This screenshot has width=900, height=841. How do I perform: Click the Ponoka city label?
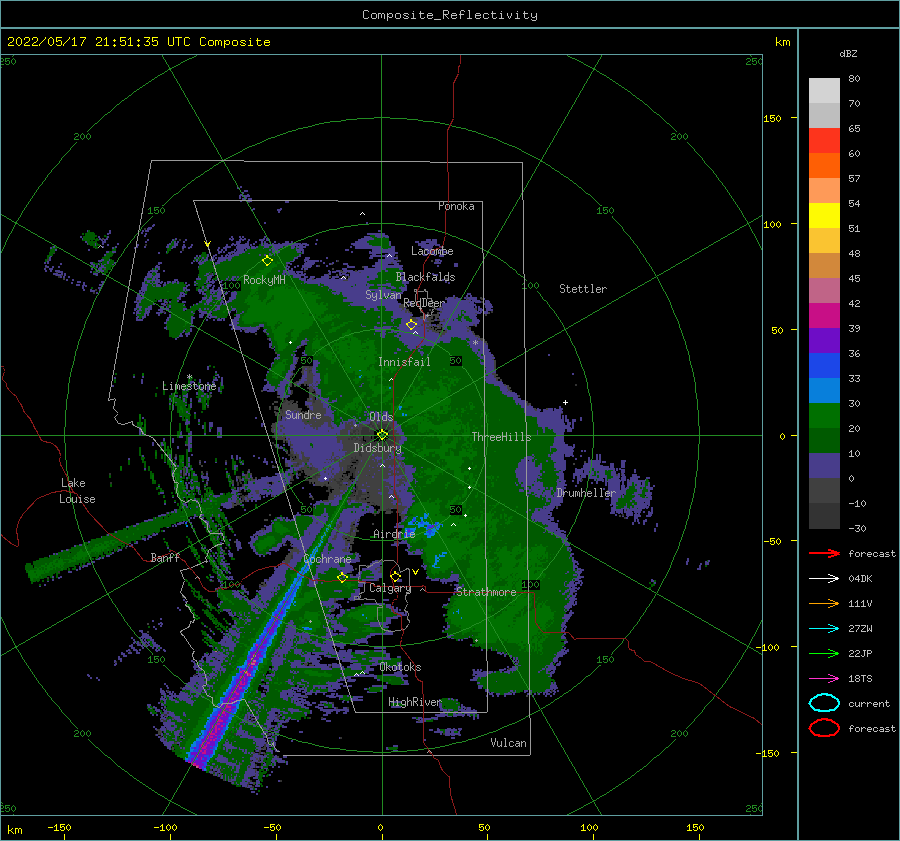tap(456, 206)
